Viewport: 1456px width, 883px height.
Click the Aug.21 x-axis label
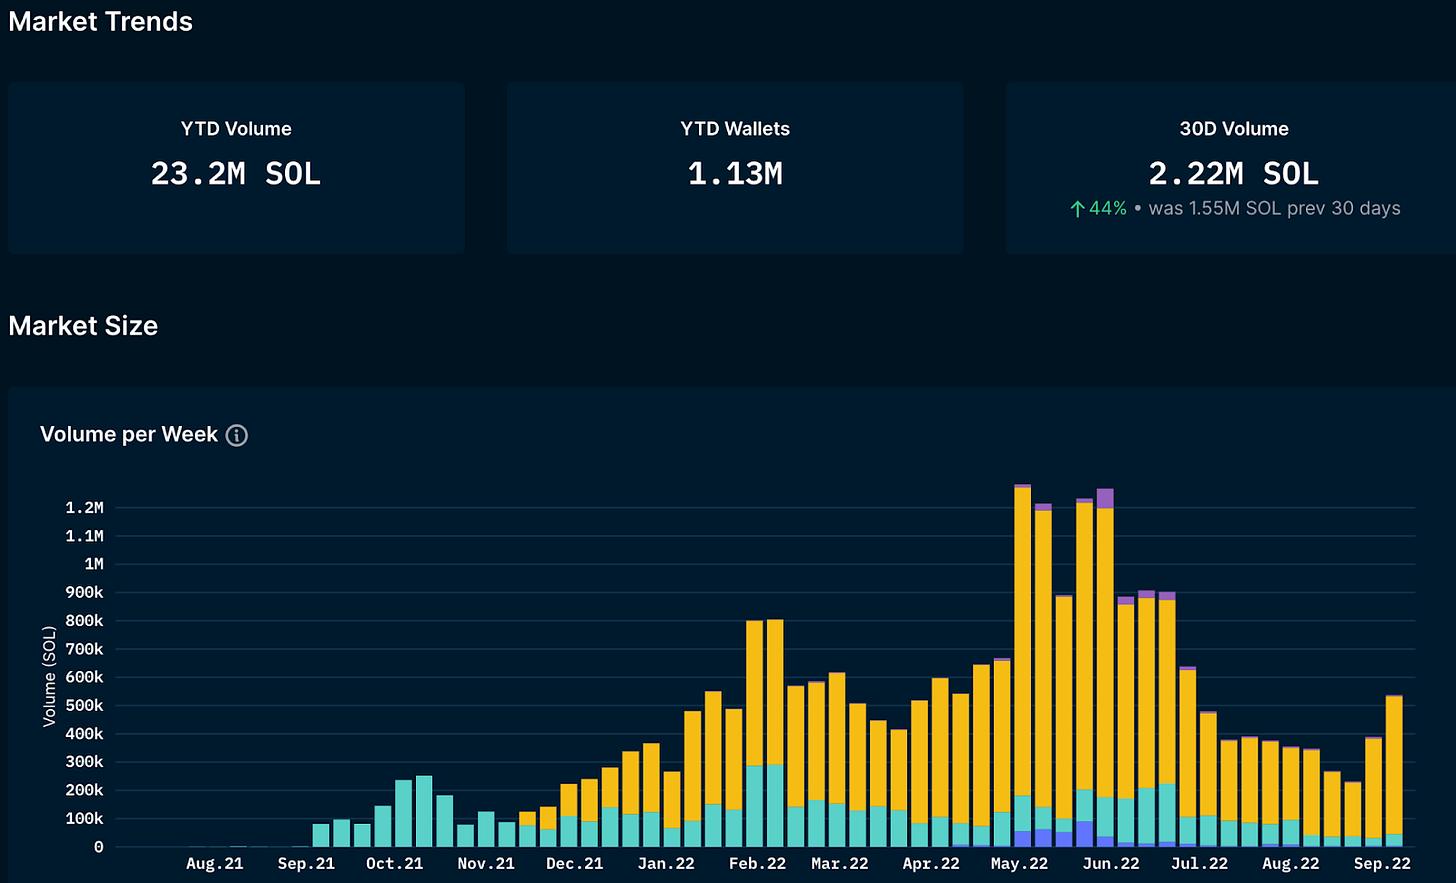pos(214,863)
